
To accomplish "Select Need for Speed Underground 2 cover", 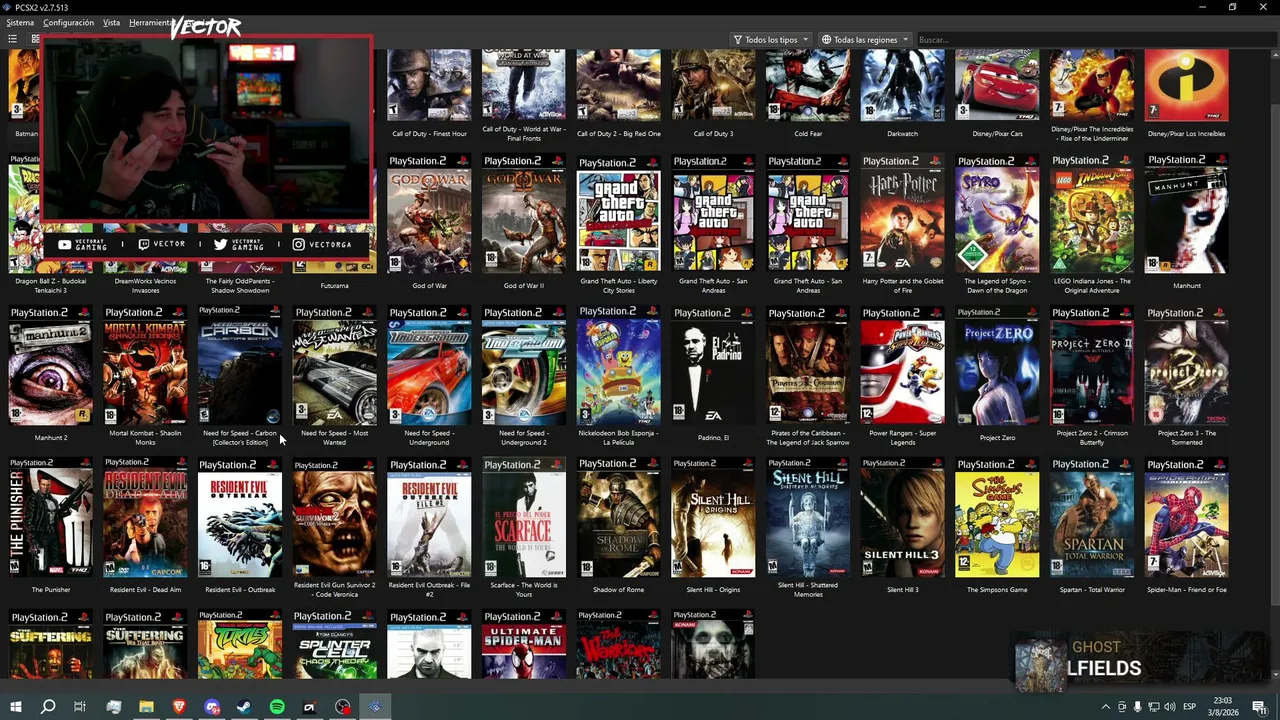I will coord(523,366).
